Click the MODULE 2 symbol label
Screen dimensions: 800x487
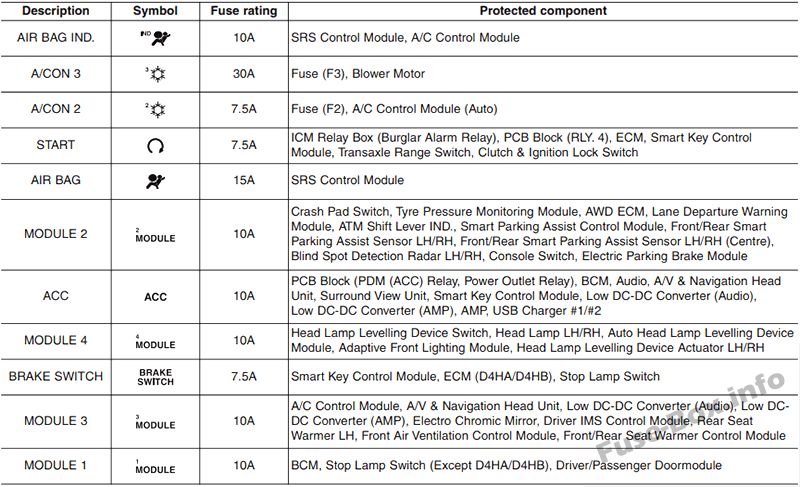coord(155,236)
